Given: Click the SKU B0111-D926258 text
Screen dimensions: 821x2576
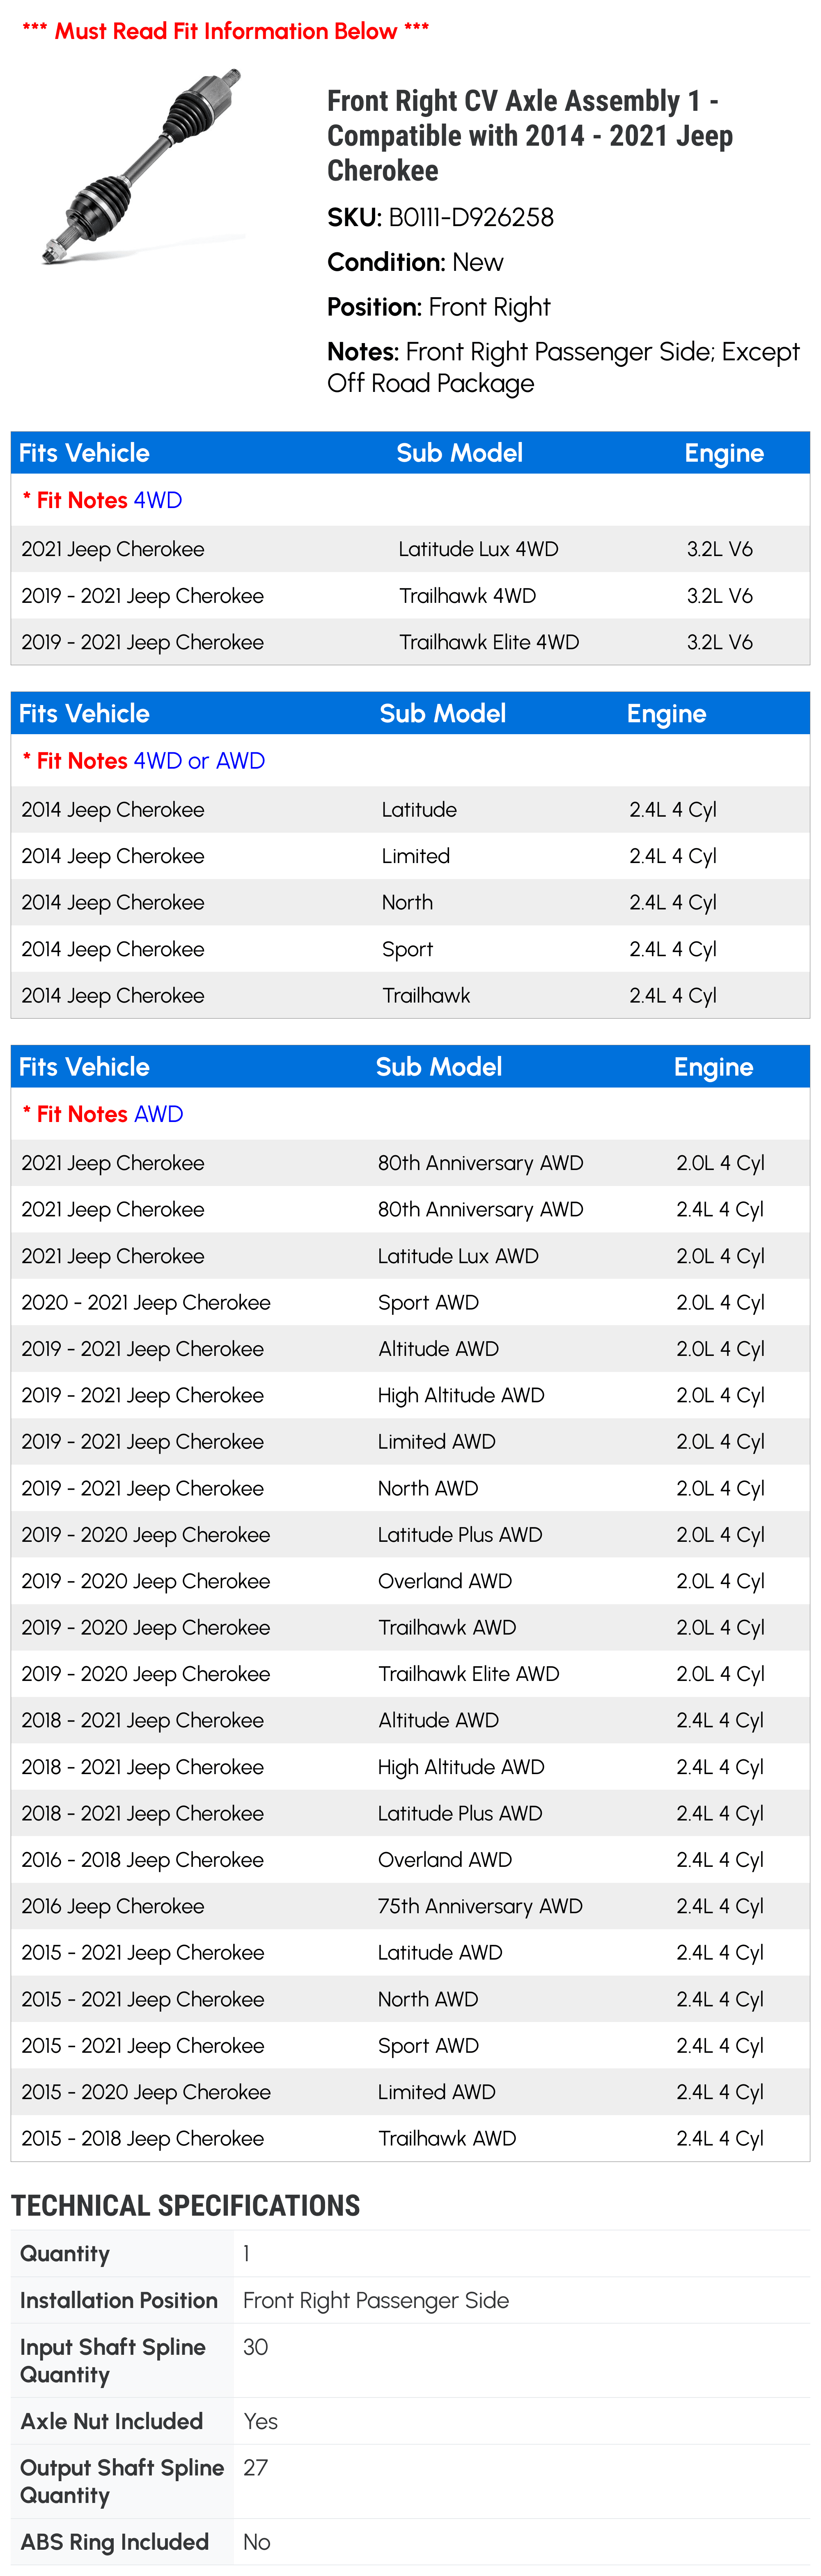Looking at the screenshot, I should [x=440, y=217].
